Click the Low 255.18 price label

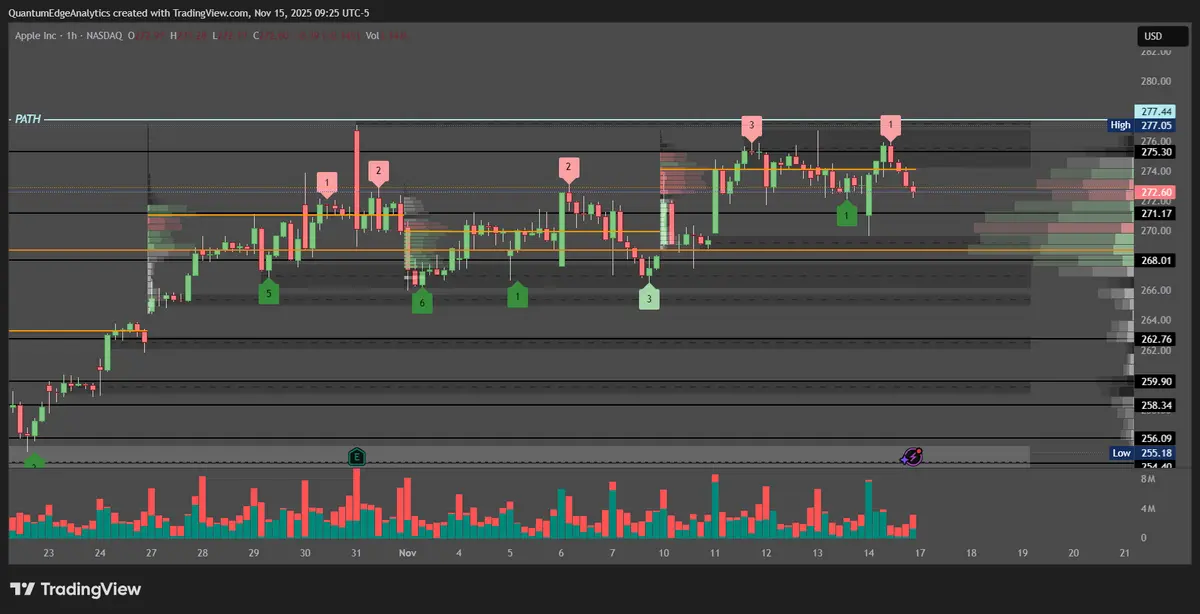(1142, 453)
